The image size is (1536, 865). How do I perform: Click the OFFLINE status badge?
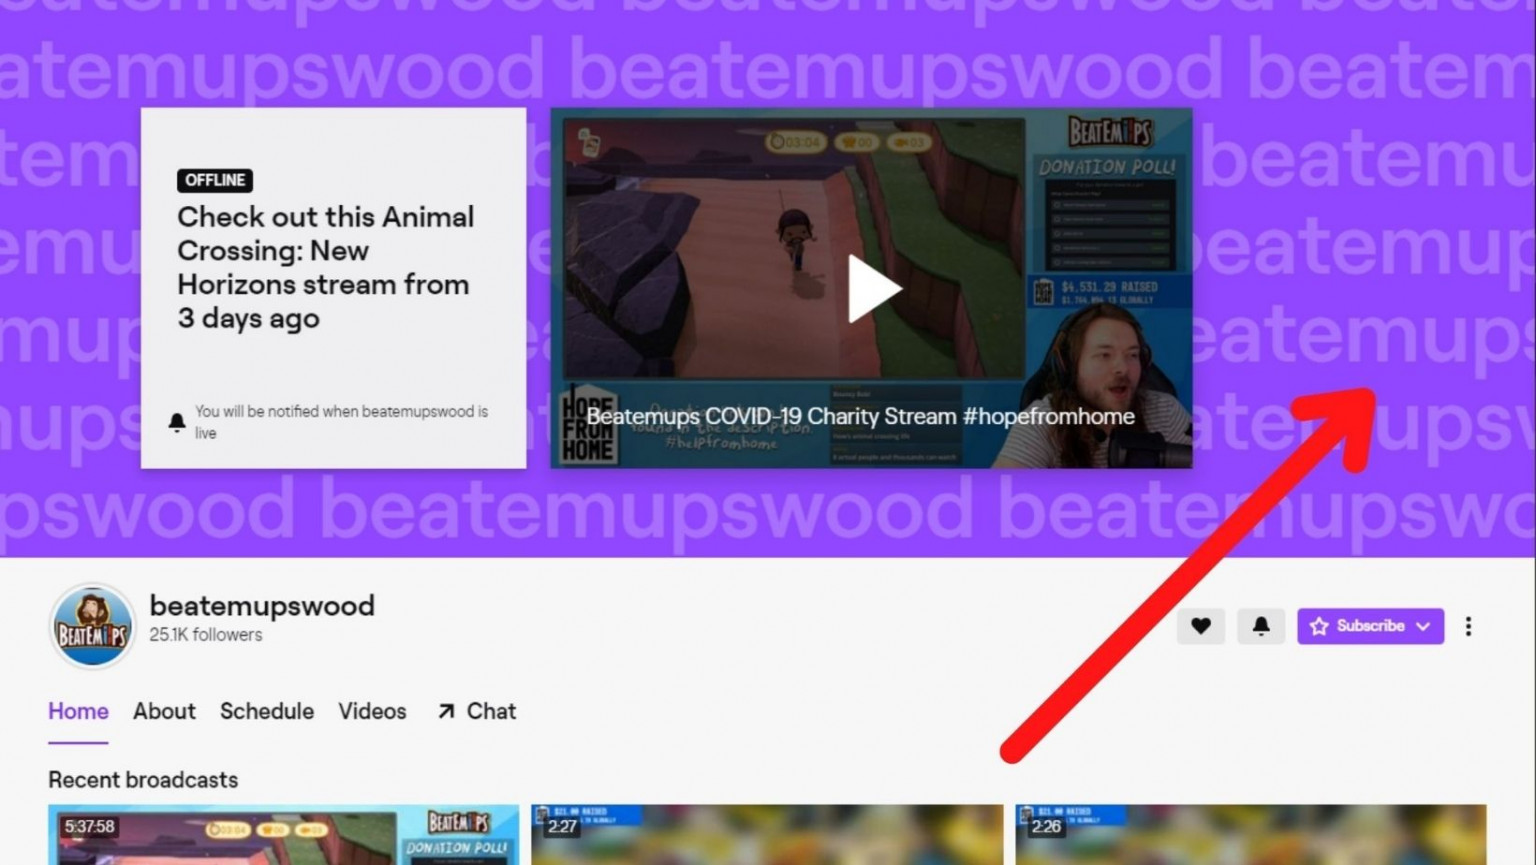[215, 181]
